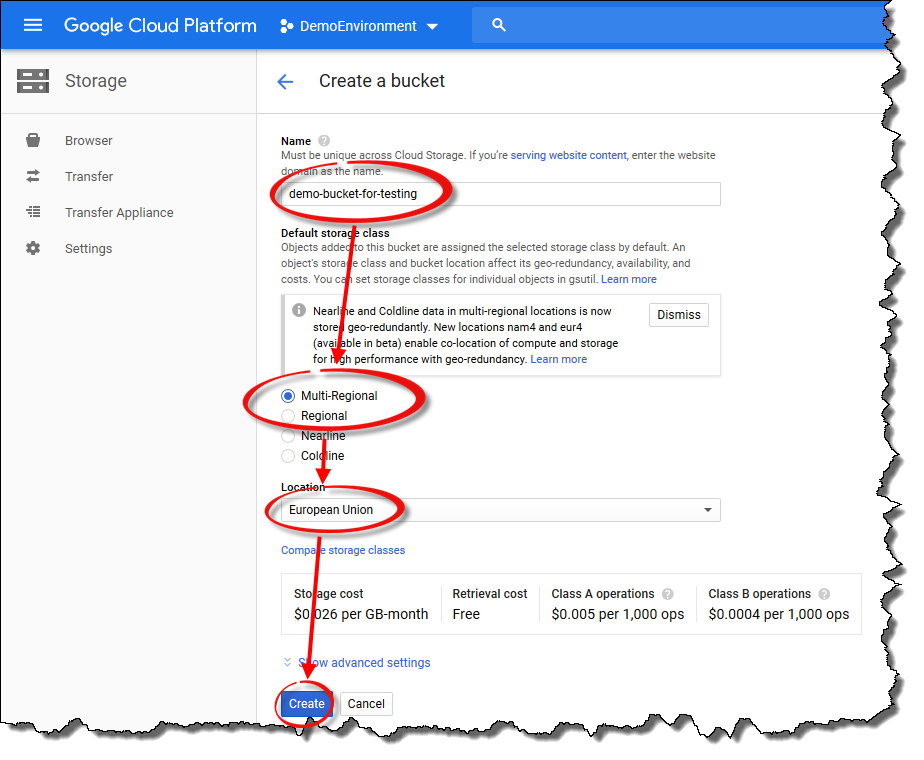
Task: Select the Regional storage class option
Action: coord(289,416)
